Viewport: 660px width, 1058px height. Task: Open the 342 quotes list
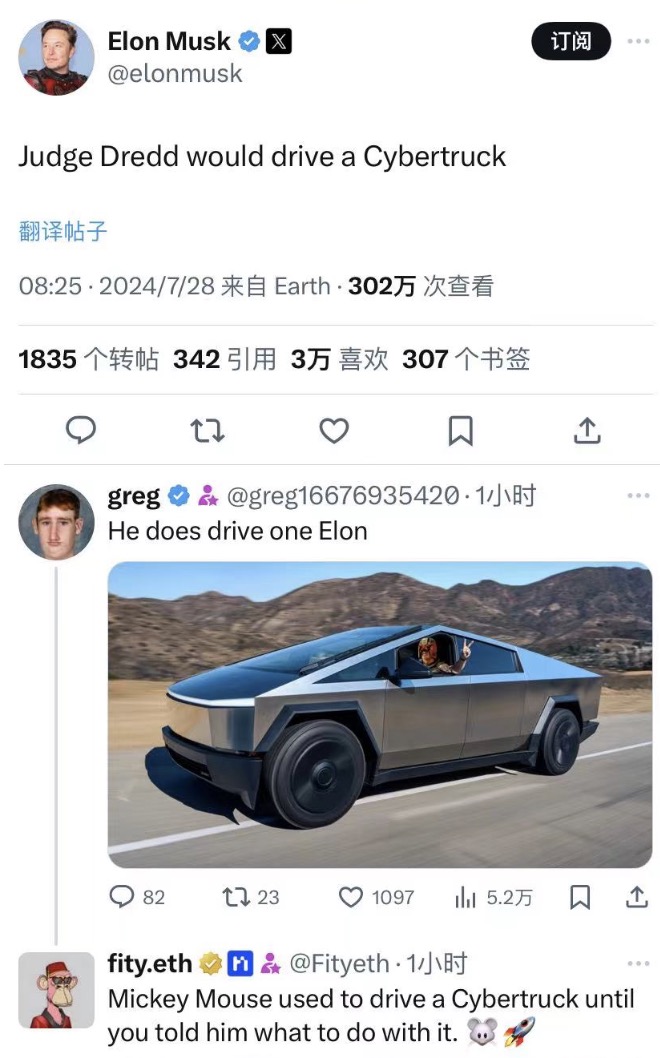tap(225, 359)
